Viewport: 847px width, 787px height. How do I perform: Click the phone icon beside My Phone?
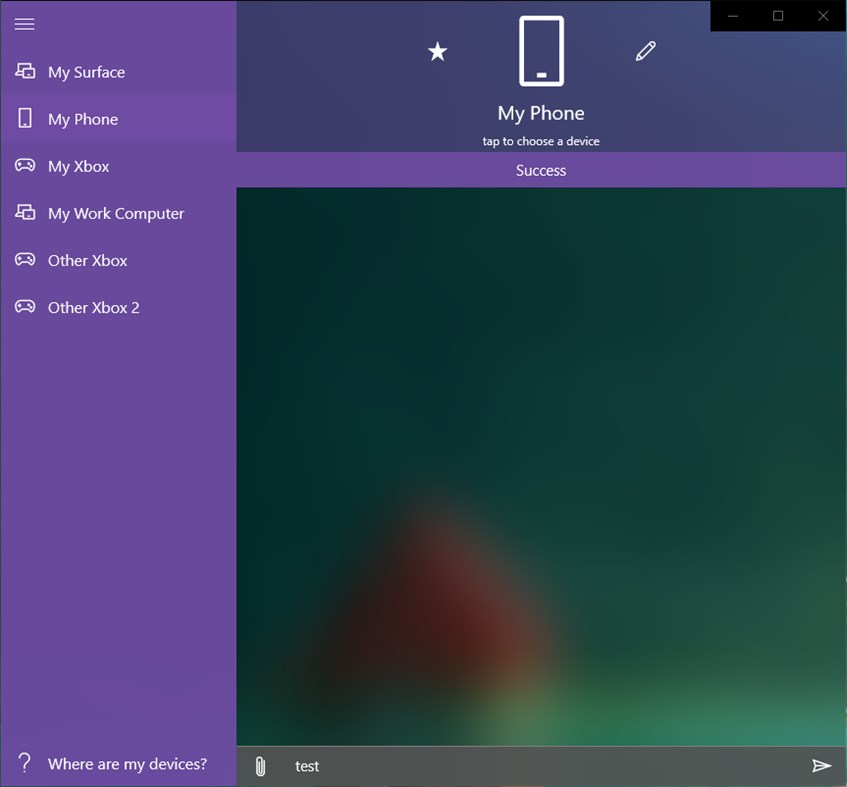[23, 118]
